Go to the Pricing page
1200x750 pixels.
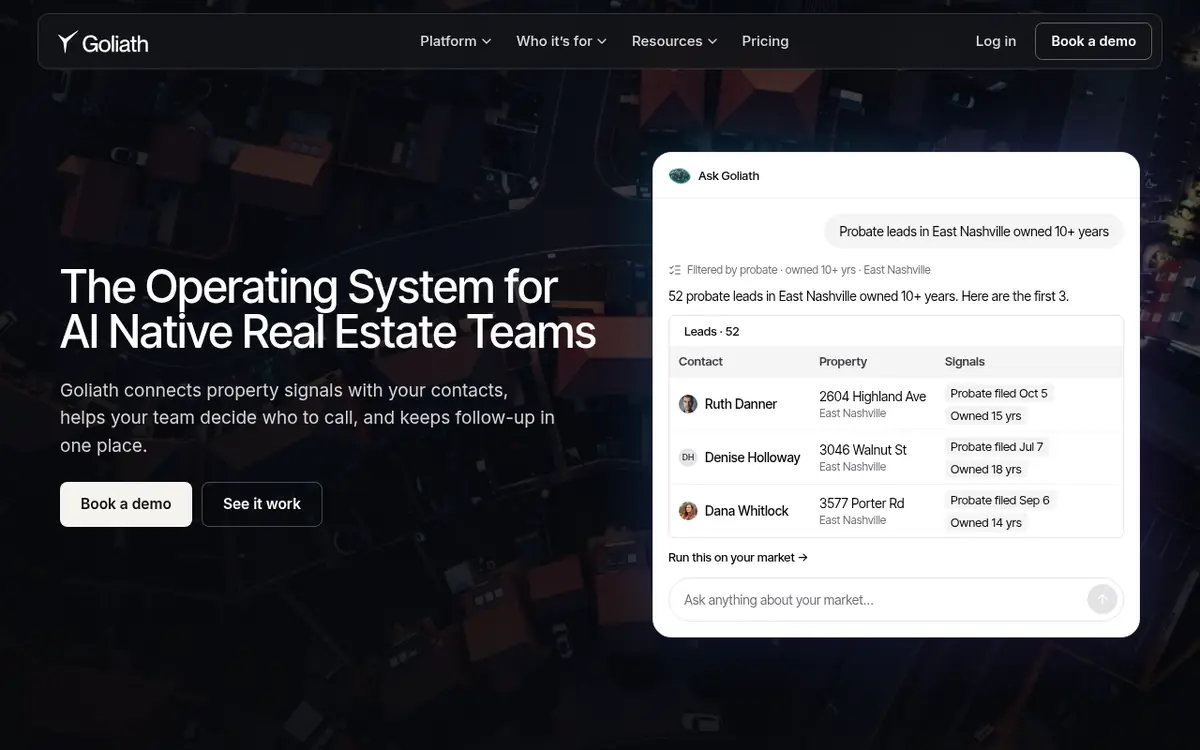765,41
